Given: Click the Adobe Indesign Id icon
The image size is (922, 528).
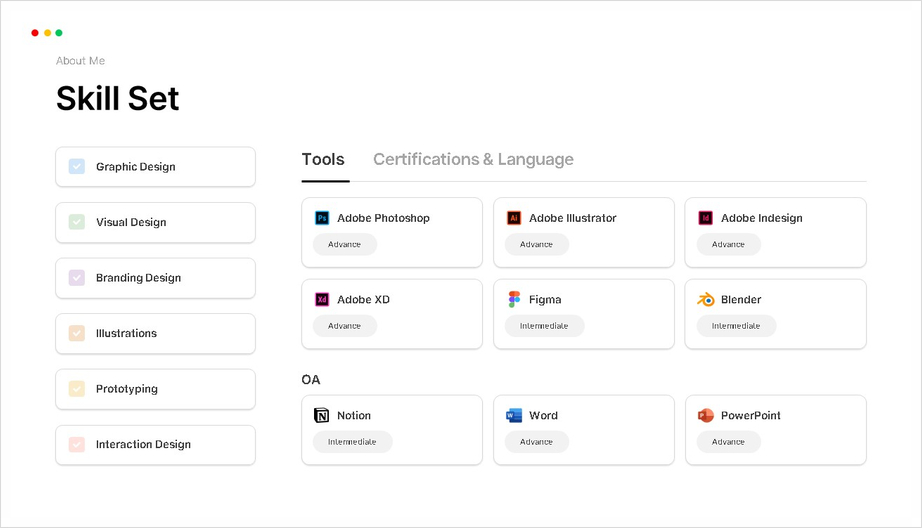Looking at the screenshot, I should coord(706,218).
